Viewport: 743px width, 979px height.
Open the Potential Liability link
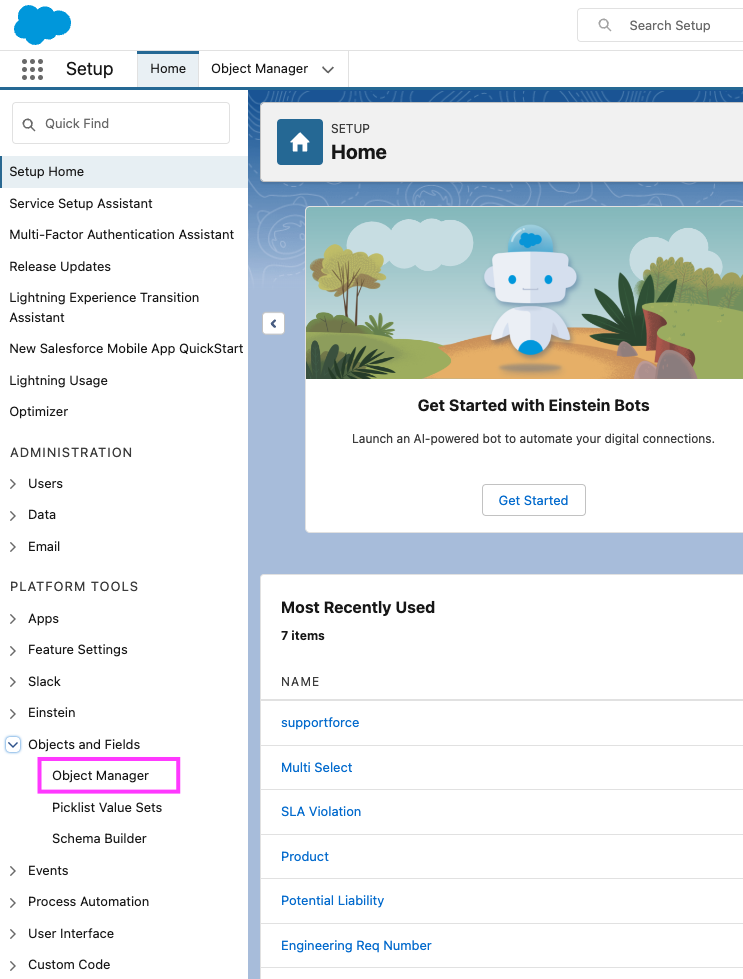tap(332, 900)
